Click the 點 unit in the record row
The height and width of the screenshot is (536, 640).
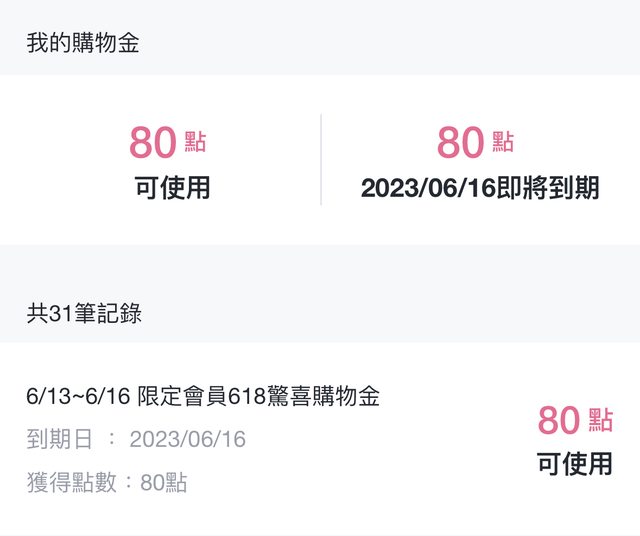click(x=601, y=419)
